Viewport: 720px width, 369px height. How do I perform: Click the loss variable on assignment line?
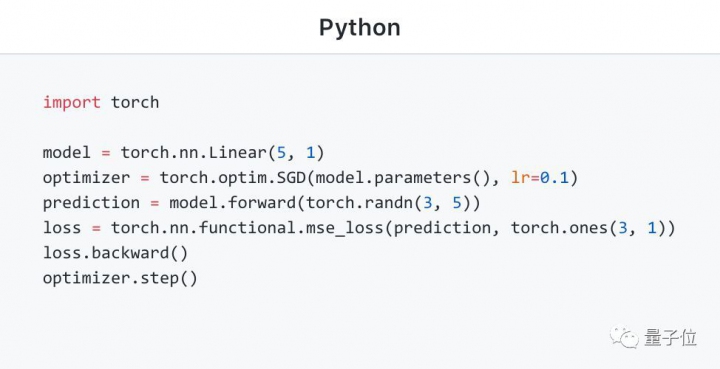pyautogui.click(x=62, y=228)
